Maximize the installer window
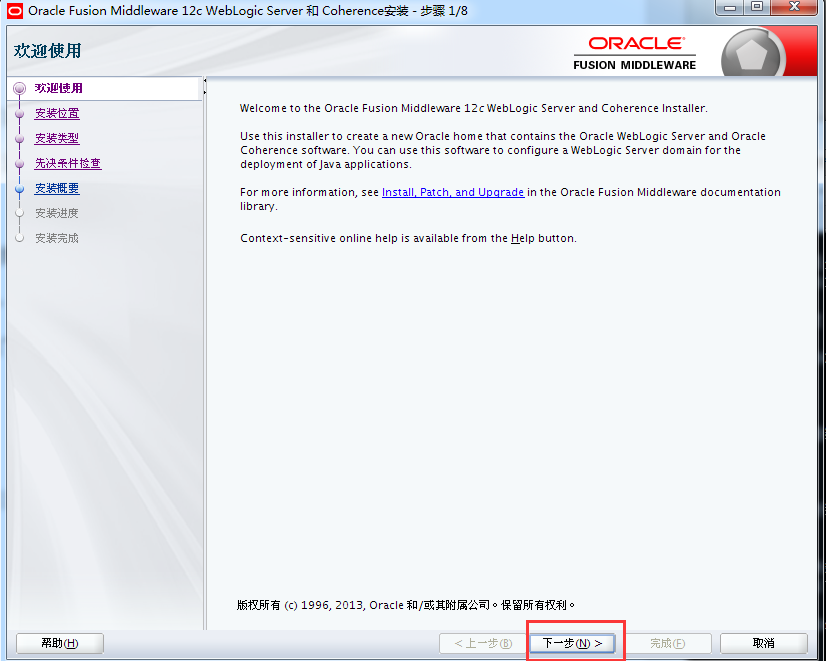The image size is (826, 661). point(757,7)
